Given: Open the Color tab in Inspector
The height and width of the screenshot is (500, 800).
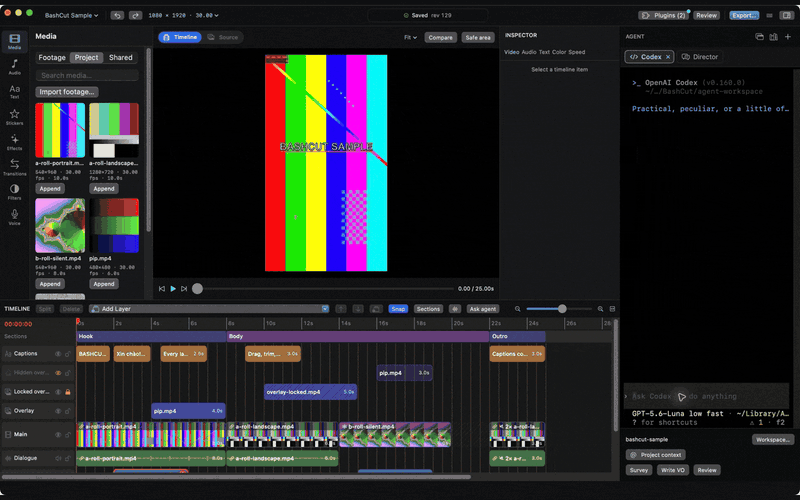Looking at the screenshot, I should pos(559,52).
